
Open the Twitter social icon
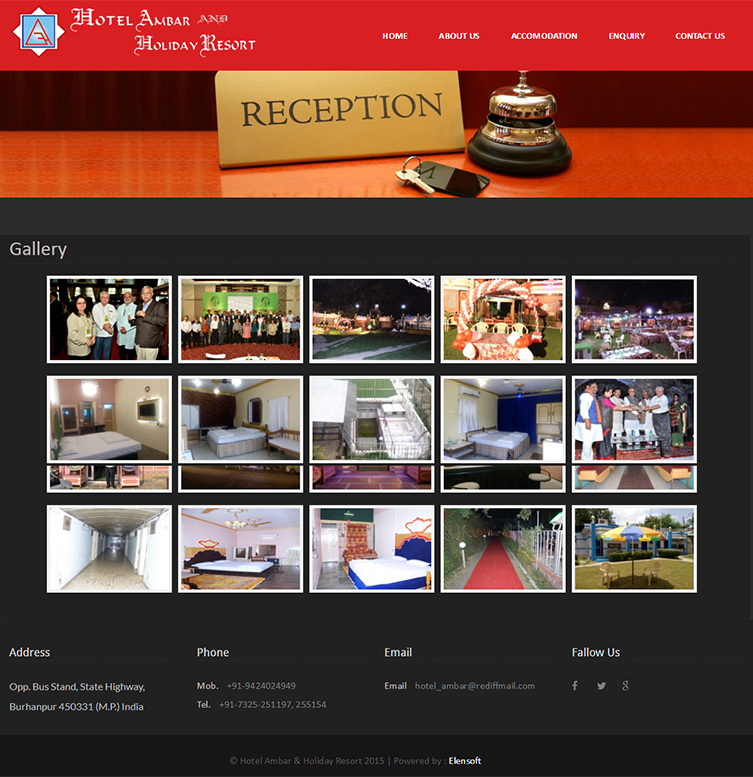coord(601,686)
